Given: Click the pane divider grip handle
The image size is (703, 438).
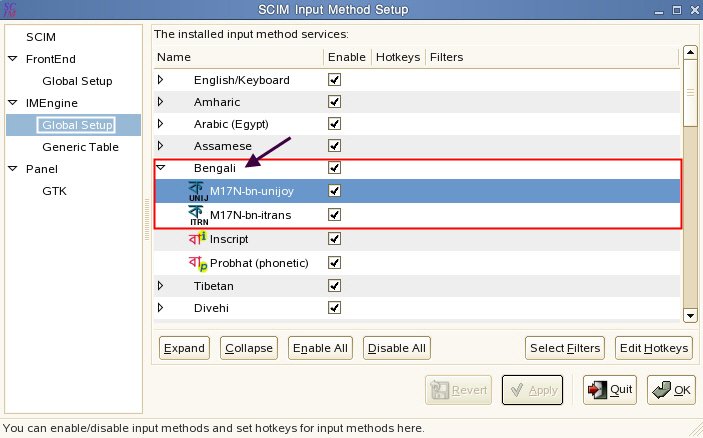Looking at the screenshot, I should point(147,220).
